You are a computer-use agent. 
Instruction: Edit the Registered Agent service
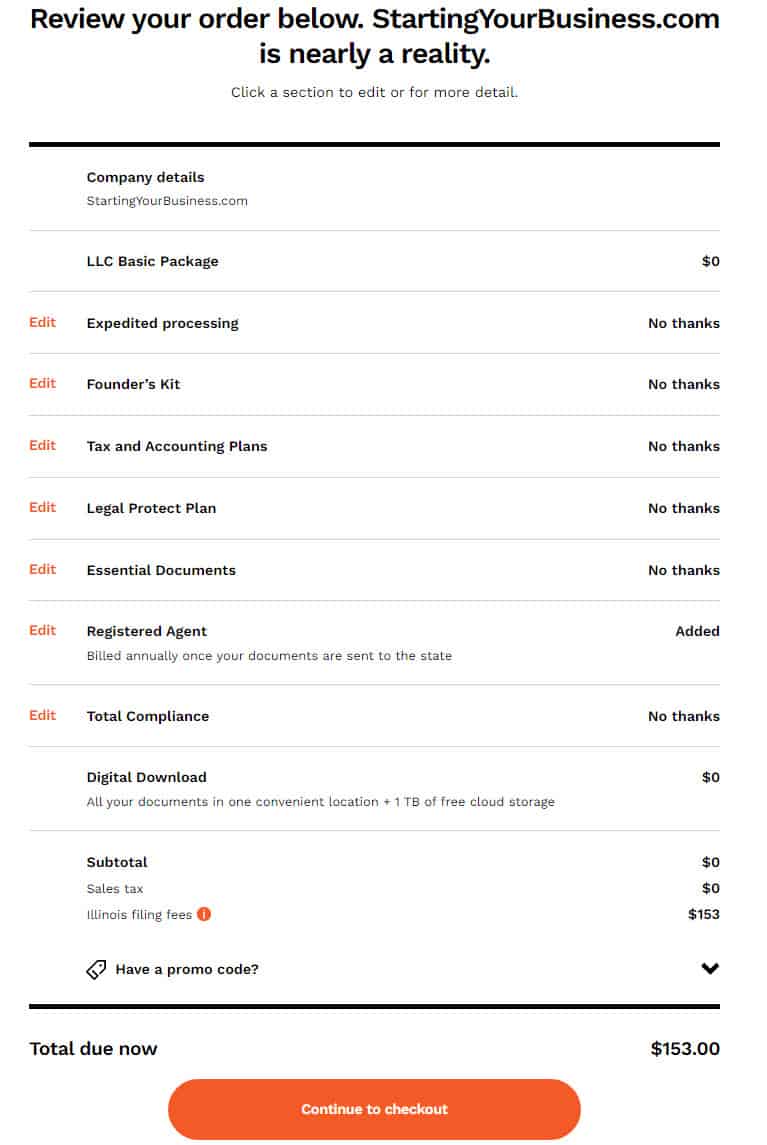(41, 630)
